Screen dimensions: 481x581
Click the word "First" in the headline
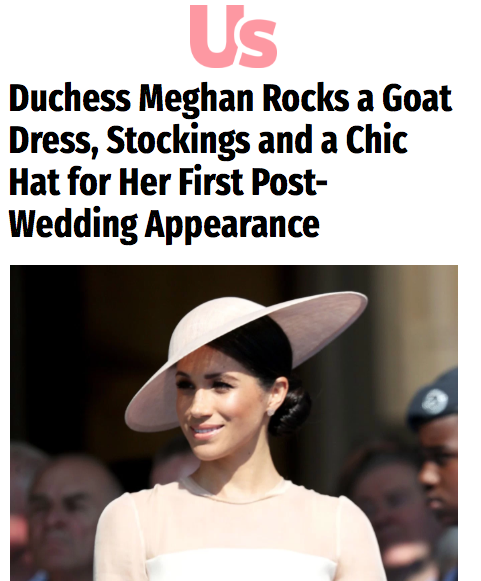pos(211,182)
